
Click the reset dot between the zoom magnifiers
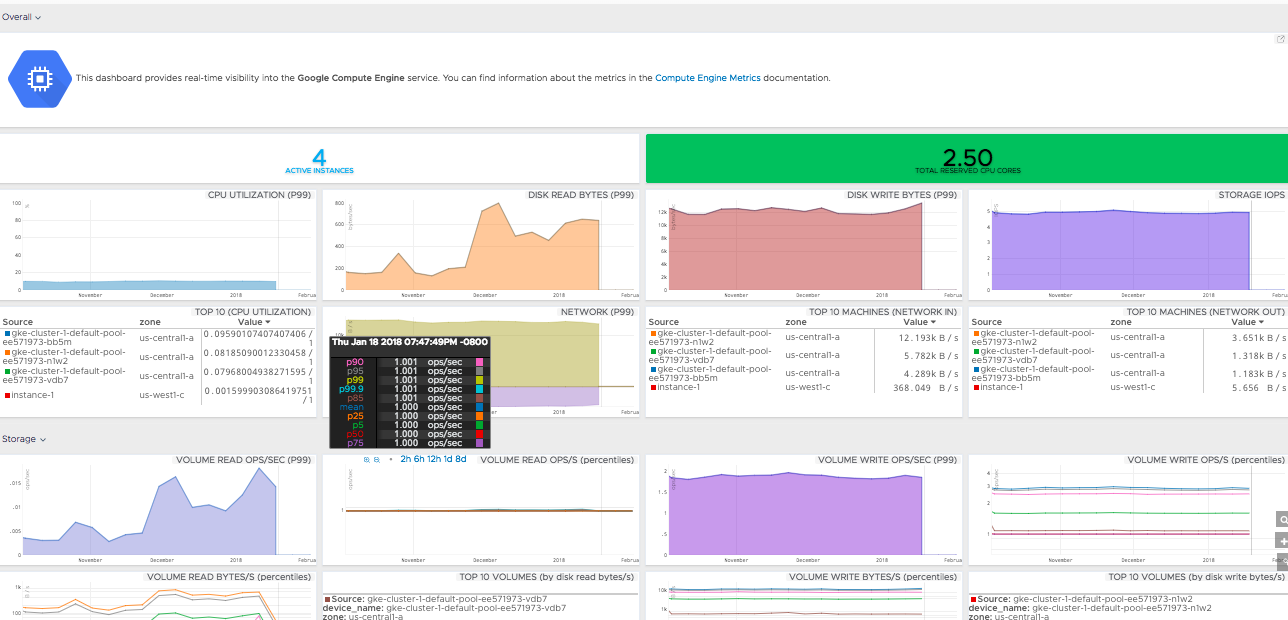(x=391, y=458)
